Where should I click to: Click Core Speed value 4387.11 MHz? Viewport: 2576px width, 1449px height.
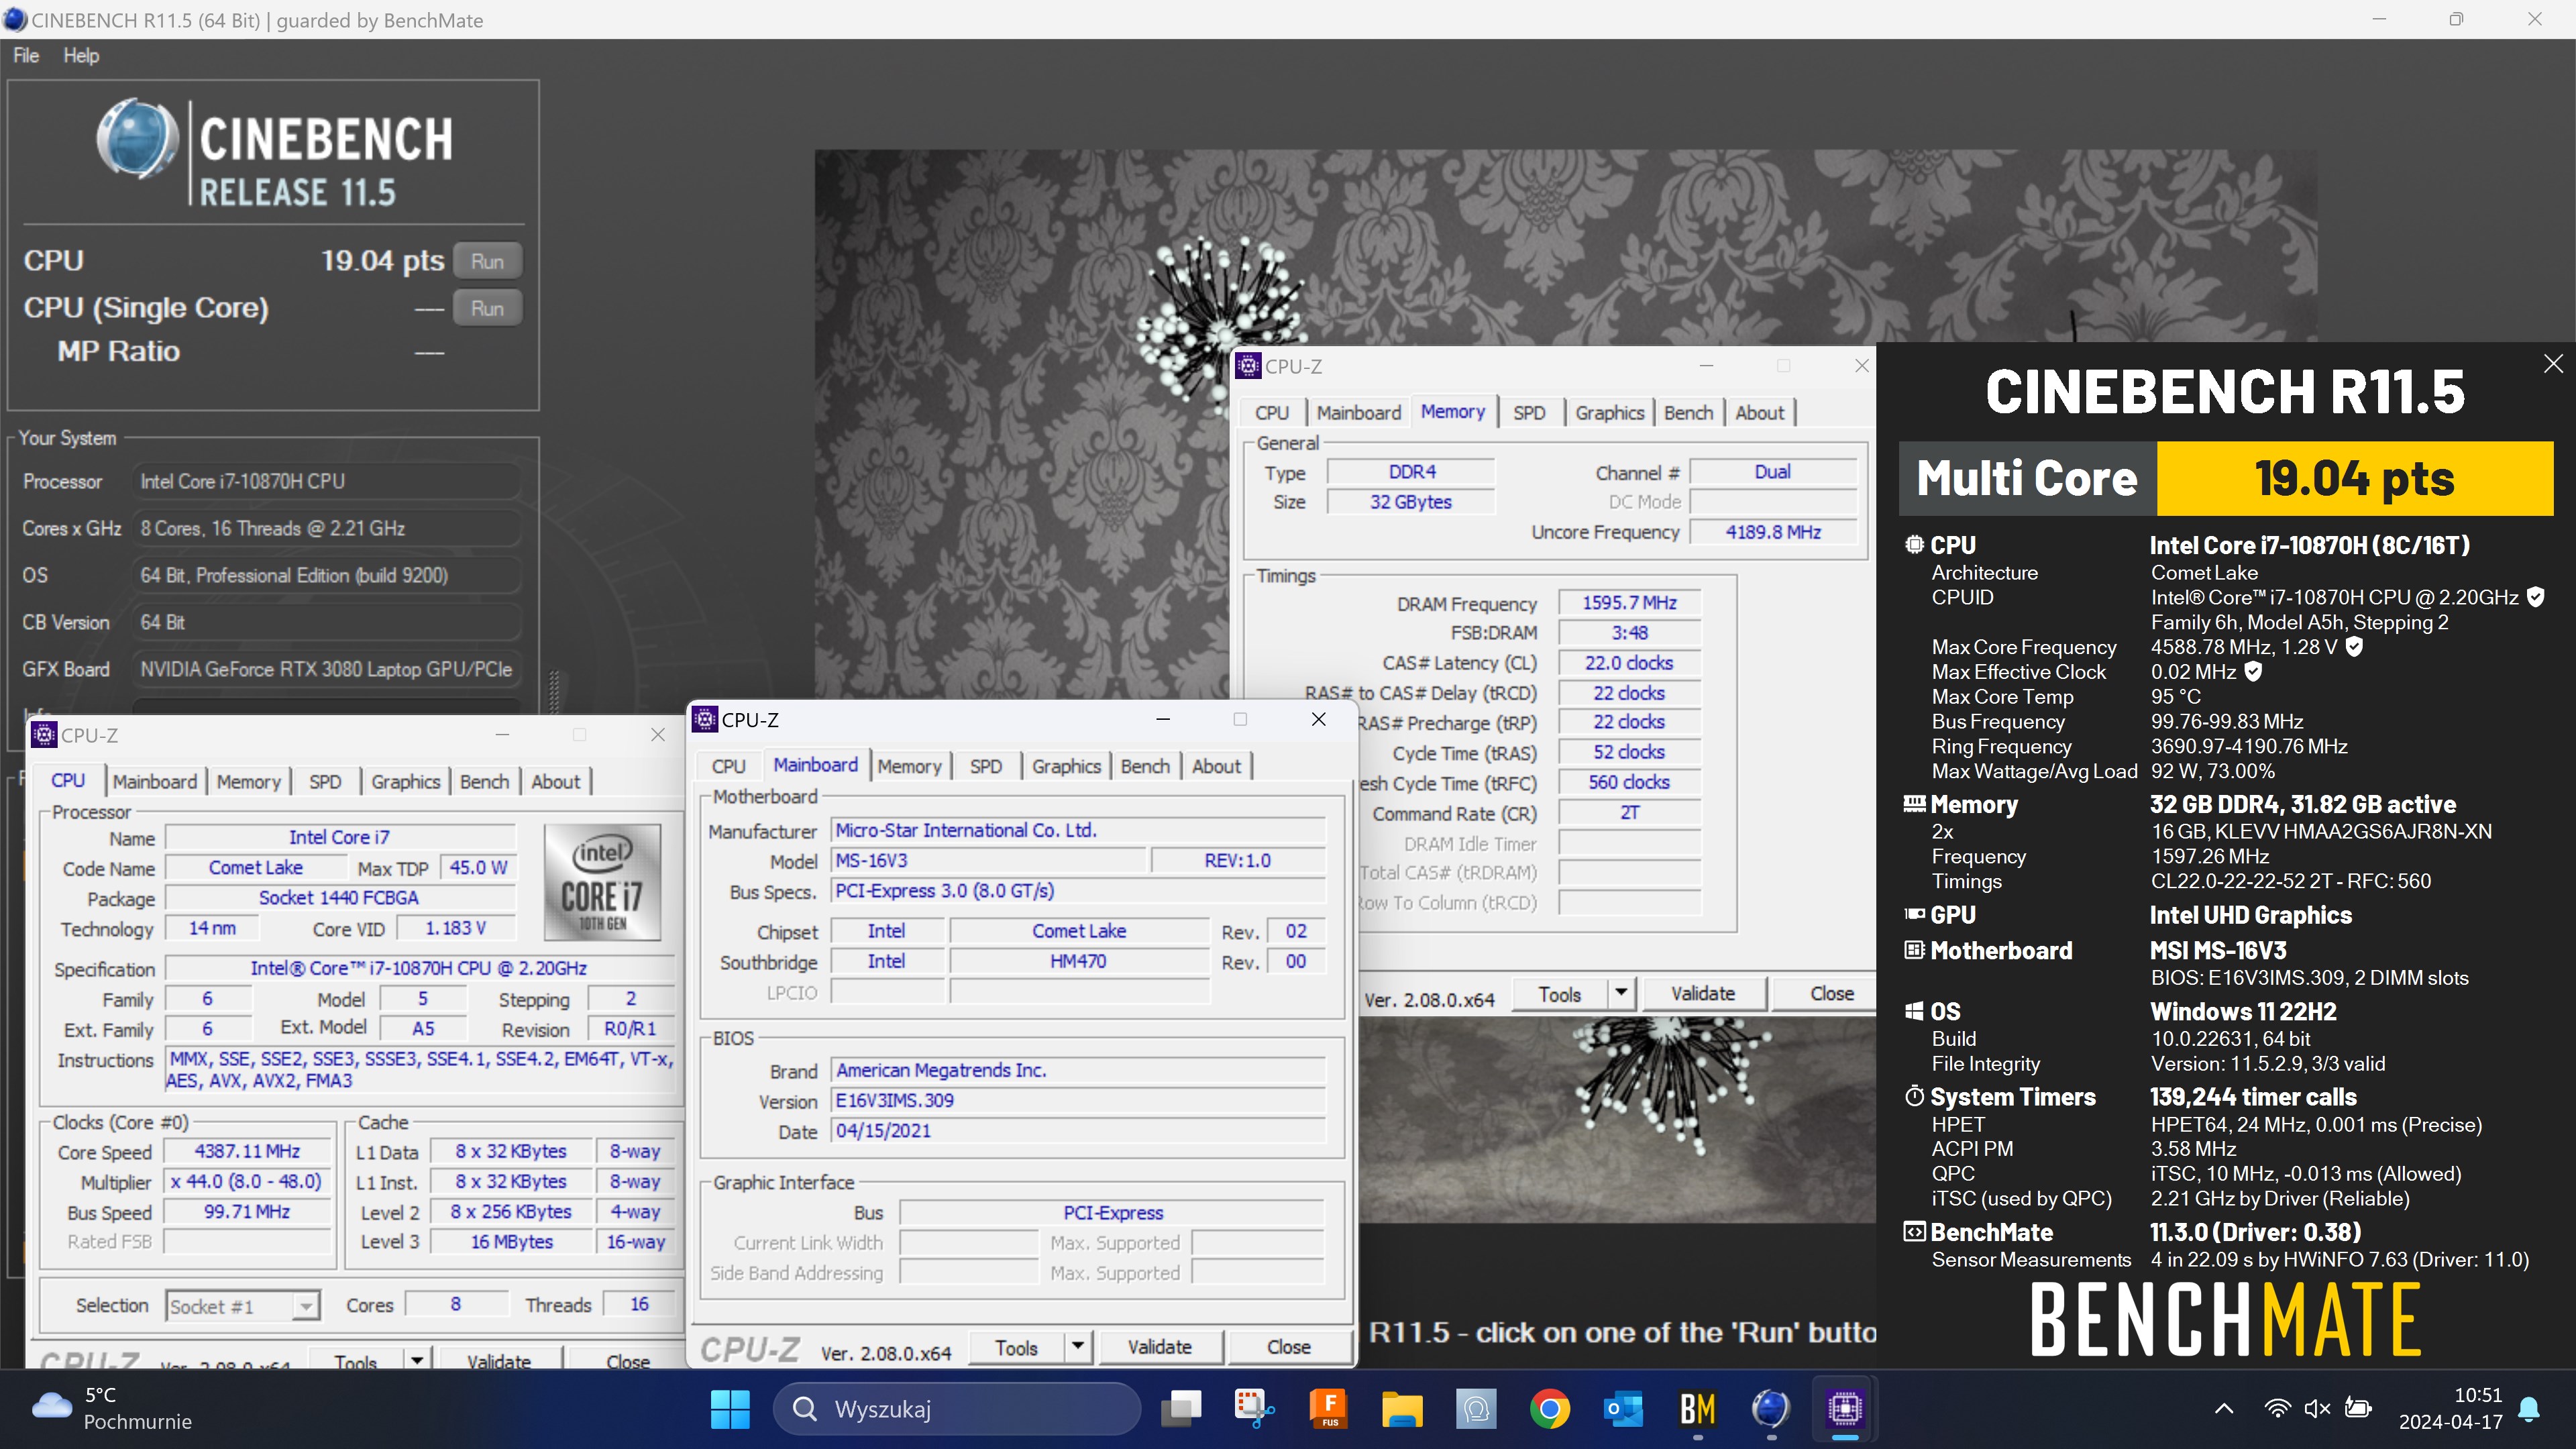click(x=247, y=1152)
